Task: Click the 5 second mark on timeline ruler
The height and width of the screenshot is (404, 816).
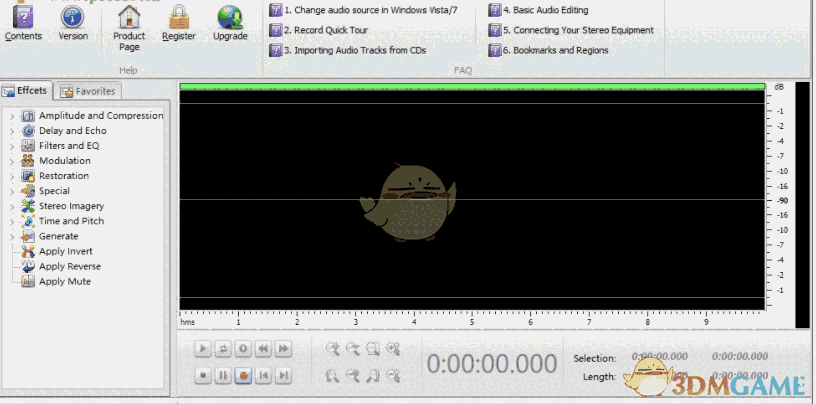Action: (x=472, y=322)
